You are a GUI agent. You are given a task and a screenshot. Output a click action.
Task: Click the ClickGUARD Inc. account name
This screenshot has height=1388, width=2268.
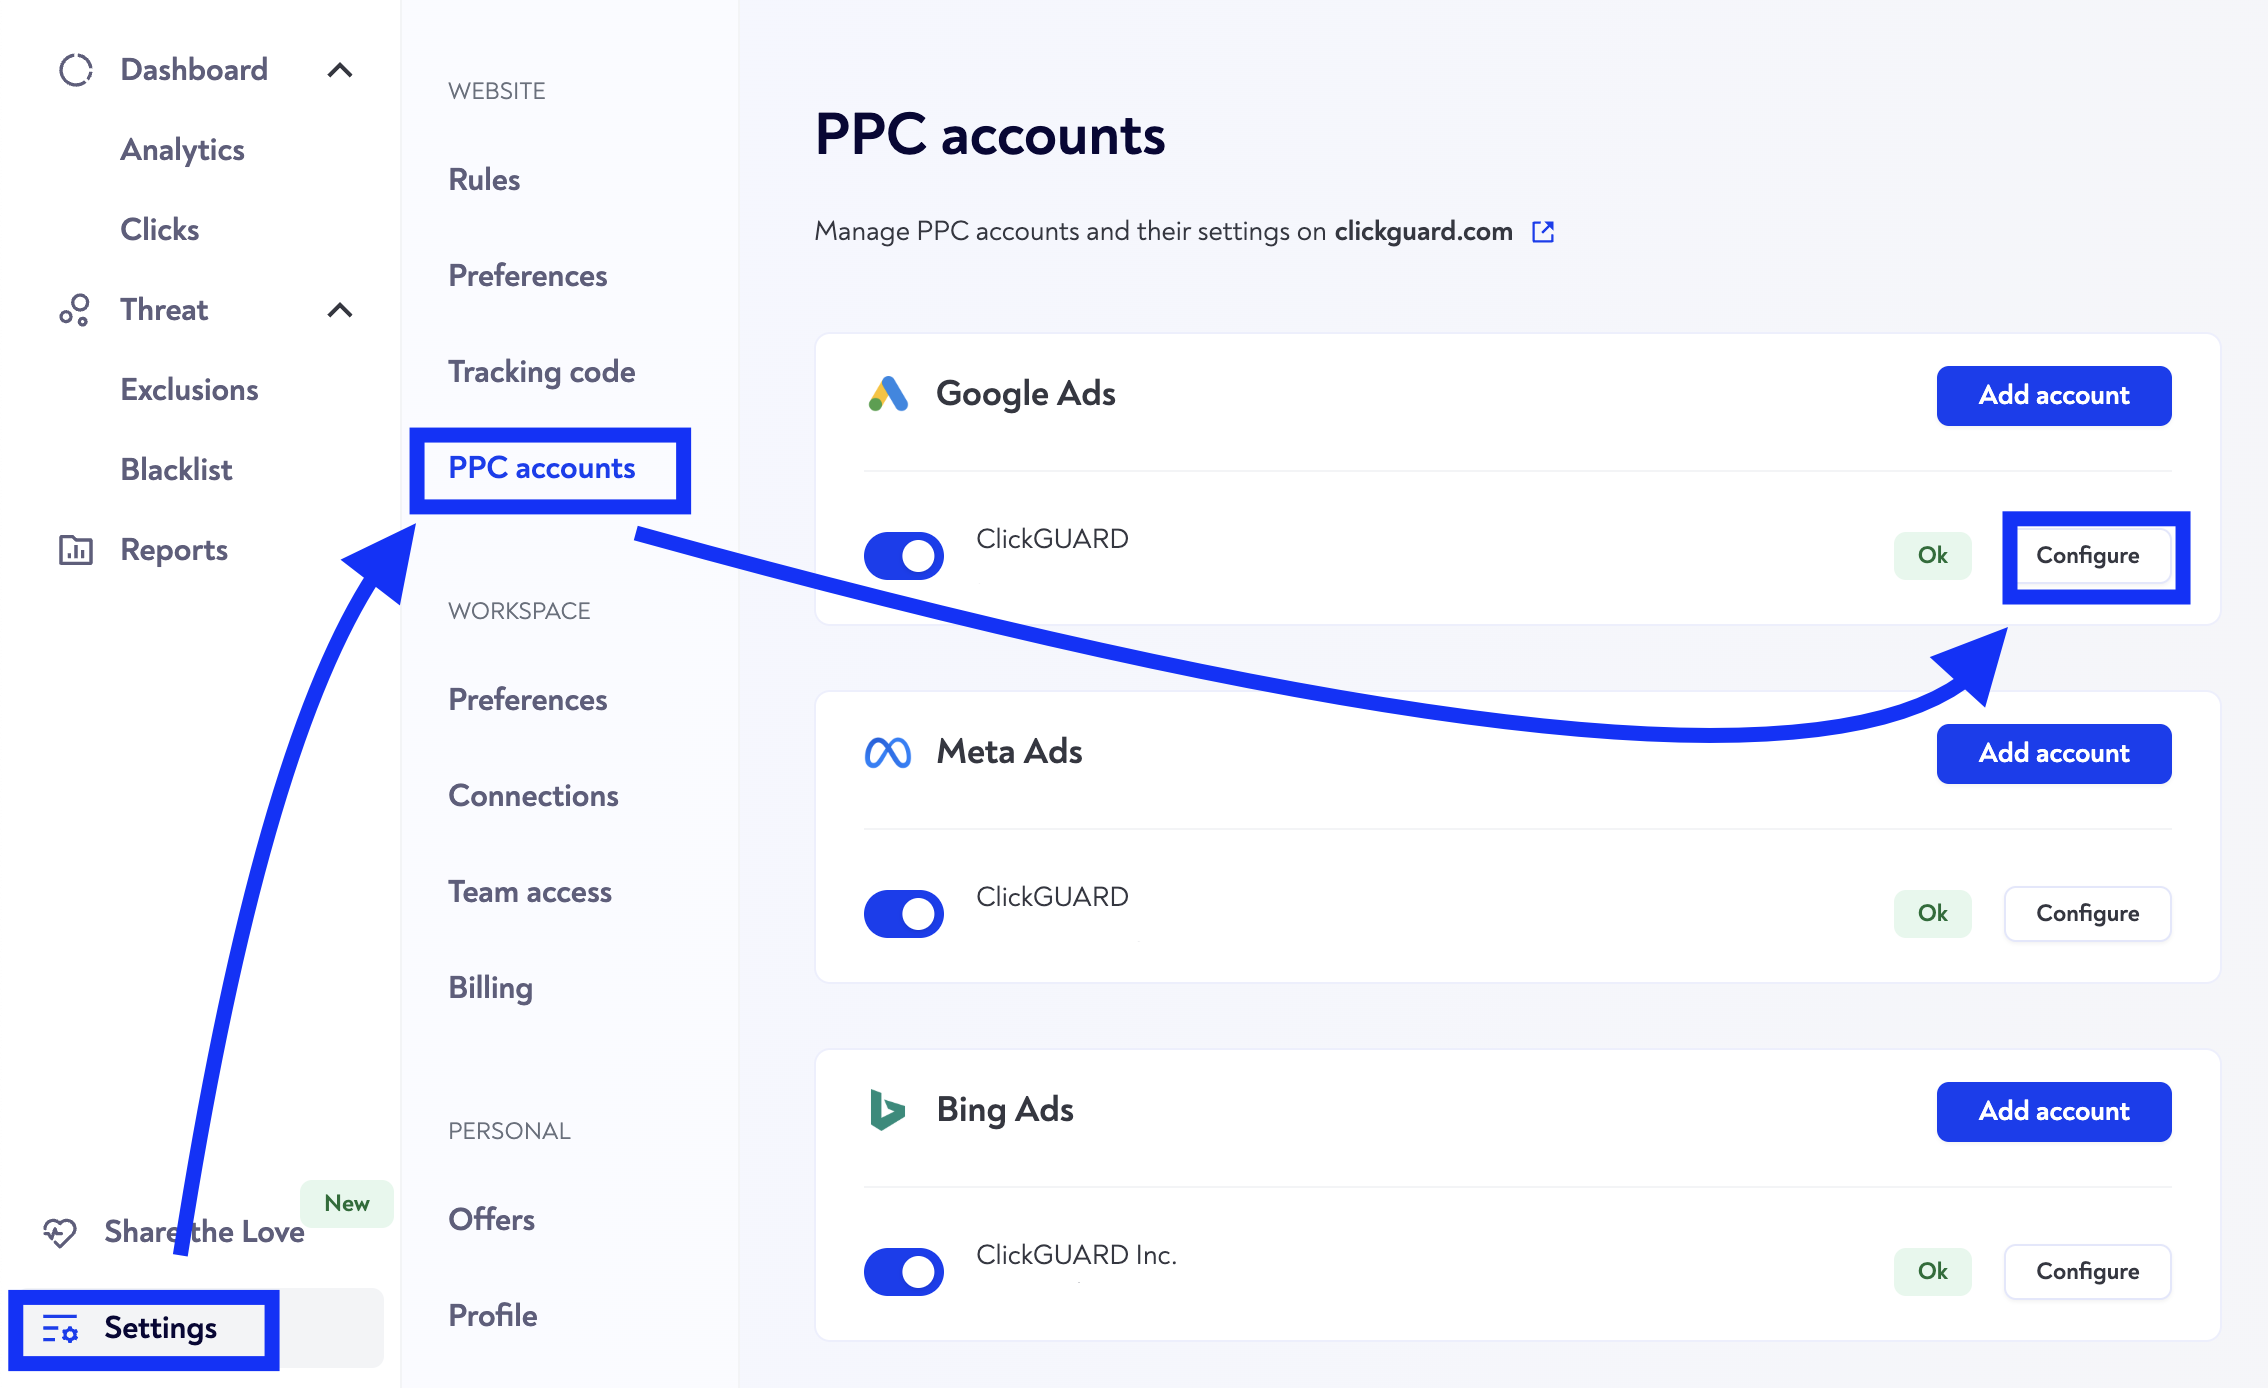[x=1076, y=1255]
